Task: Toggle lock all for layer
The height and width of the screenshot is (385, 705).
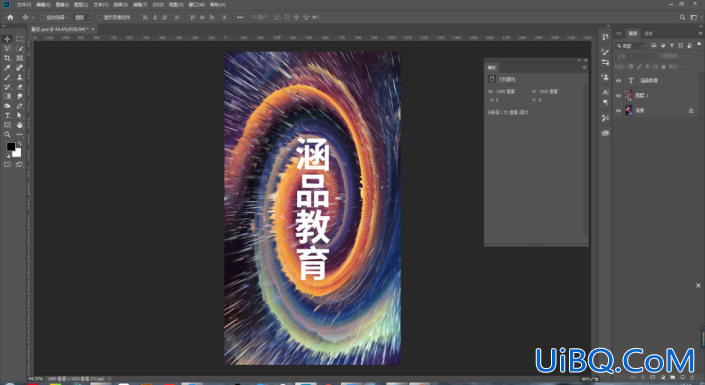Action: [664, 67]
